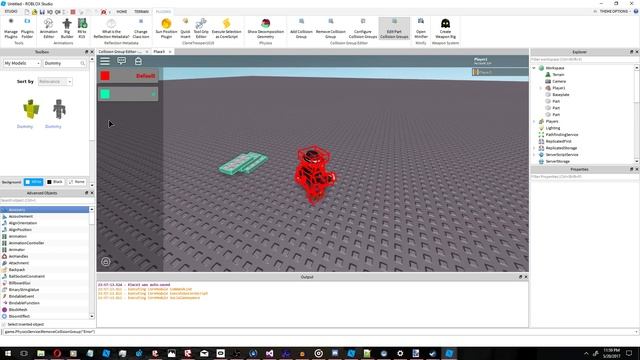Screen dimensions: 640x360
Task: Click Remove Collision Group
Action: (x=331, y=28)
